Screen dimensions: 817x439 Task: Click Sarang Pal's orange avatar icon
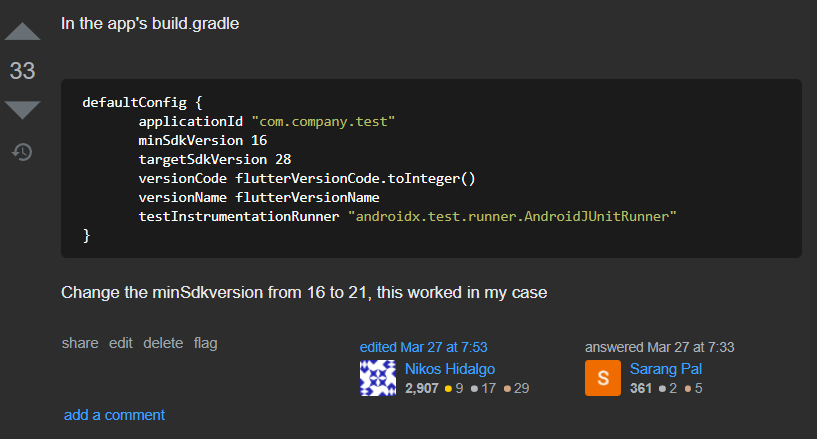tap(603, 378)
